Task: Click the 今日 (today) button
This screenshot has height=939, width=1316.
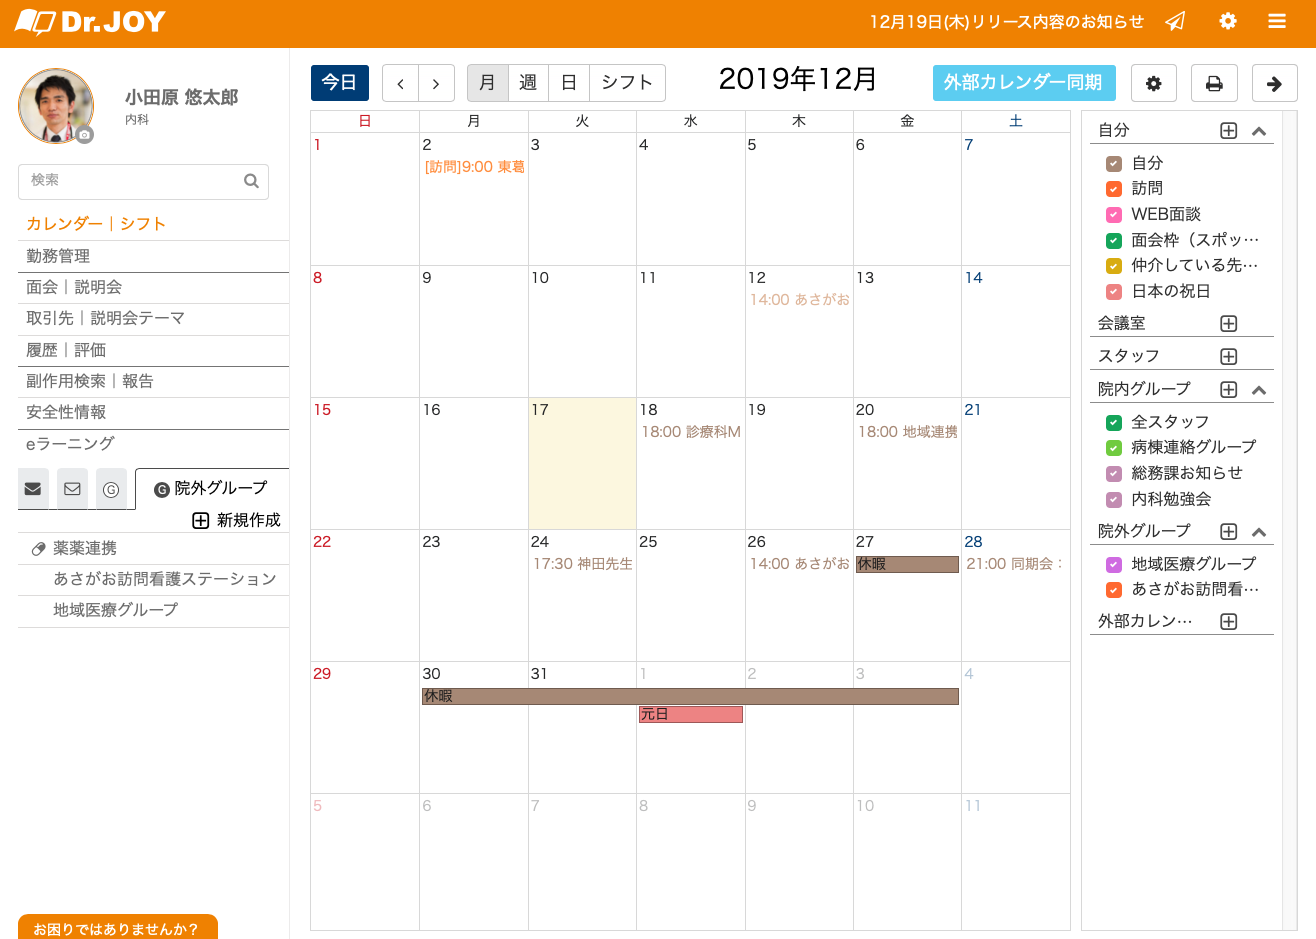Action: pyautogui.click(x=340, y=83)
